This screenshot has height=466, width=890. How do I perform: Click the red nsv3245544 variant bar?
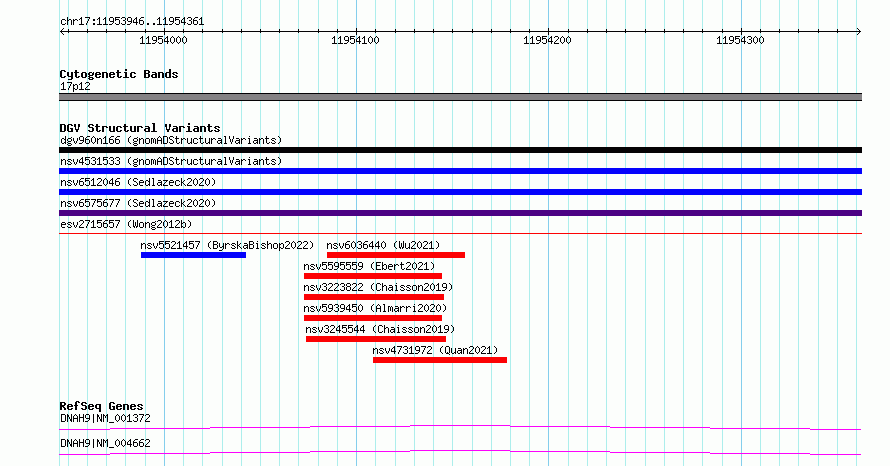click(x=376, y=339)
